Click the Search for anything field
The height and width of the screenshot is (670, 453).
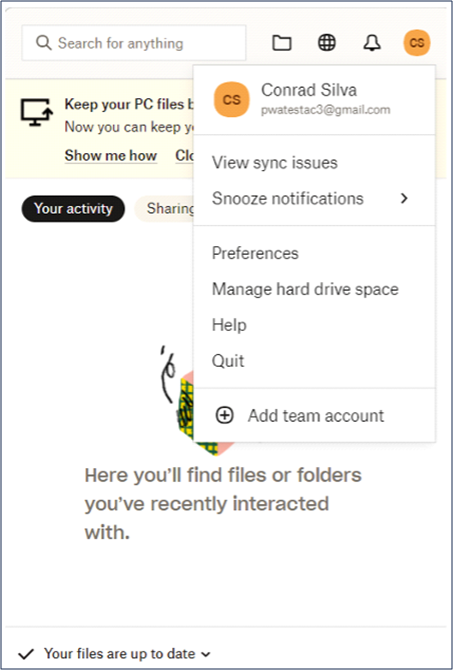click(x=134, y=43)
